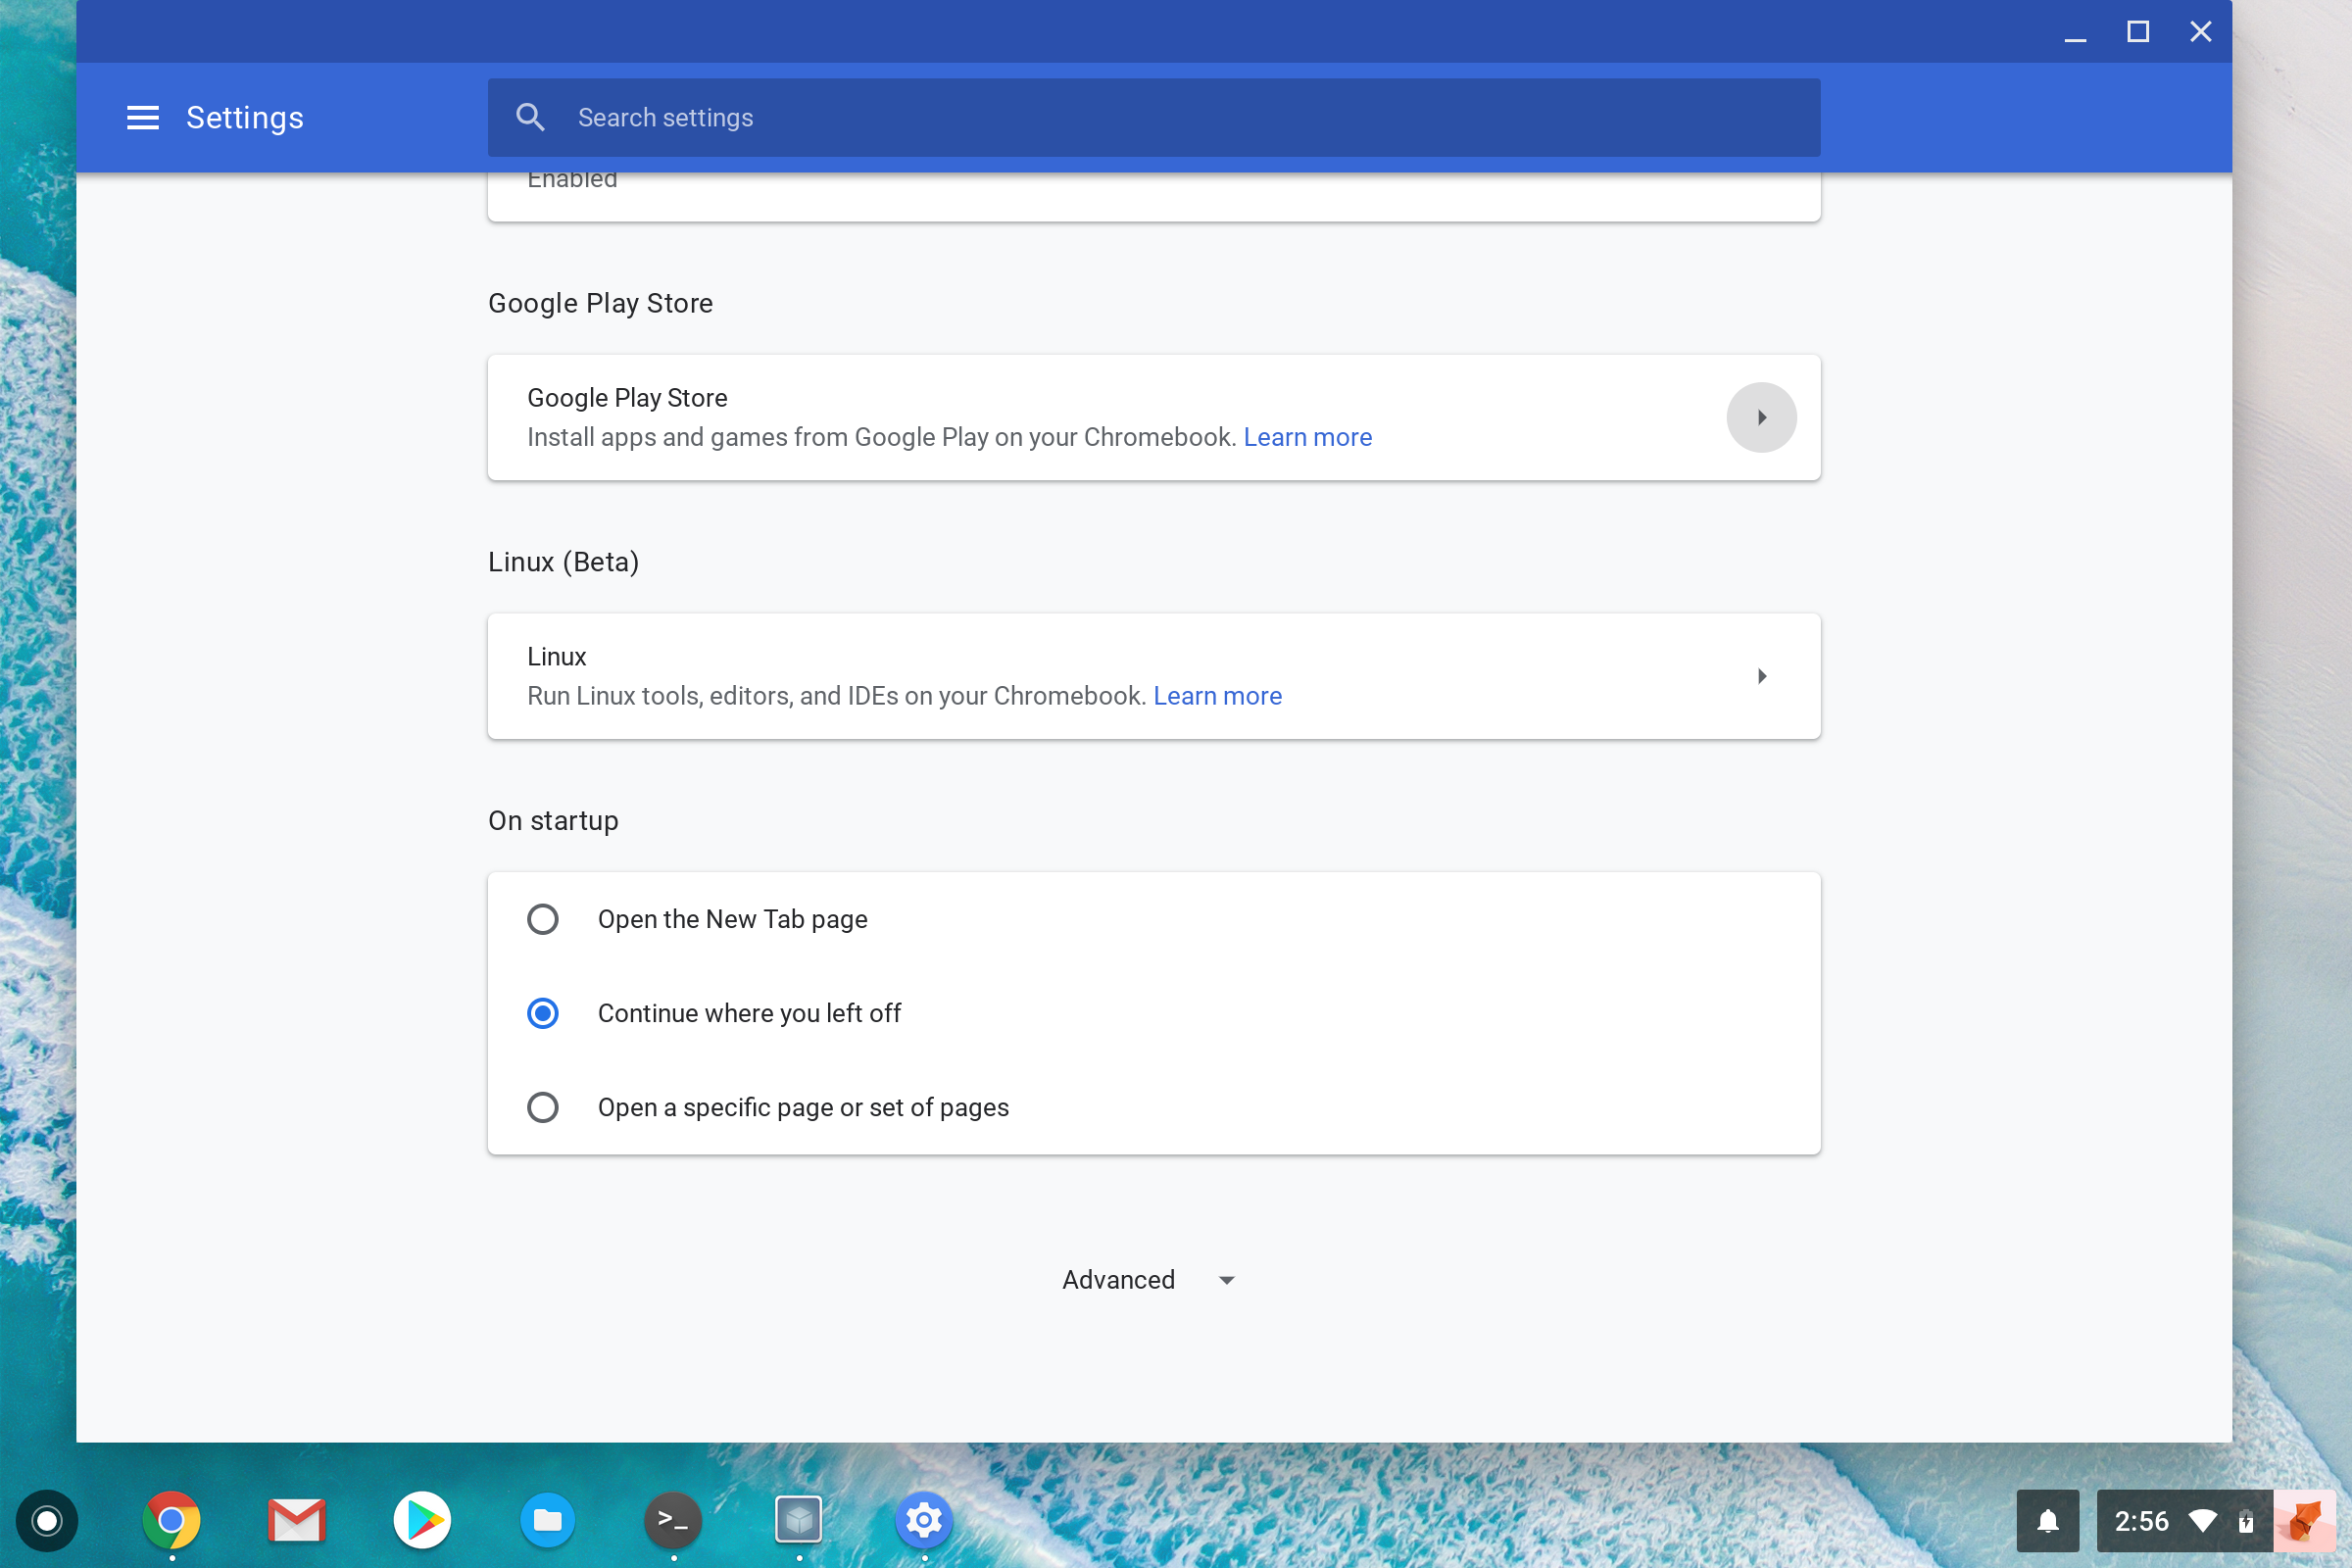This screenshot has width=2352, height=1568.
Task: Click Learn more about Google Play
Action: [x=1307, y=437]
